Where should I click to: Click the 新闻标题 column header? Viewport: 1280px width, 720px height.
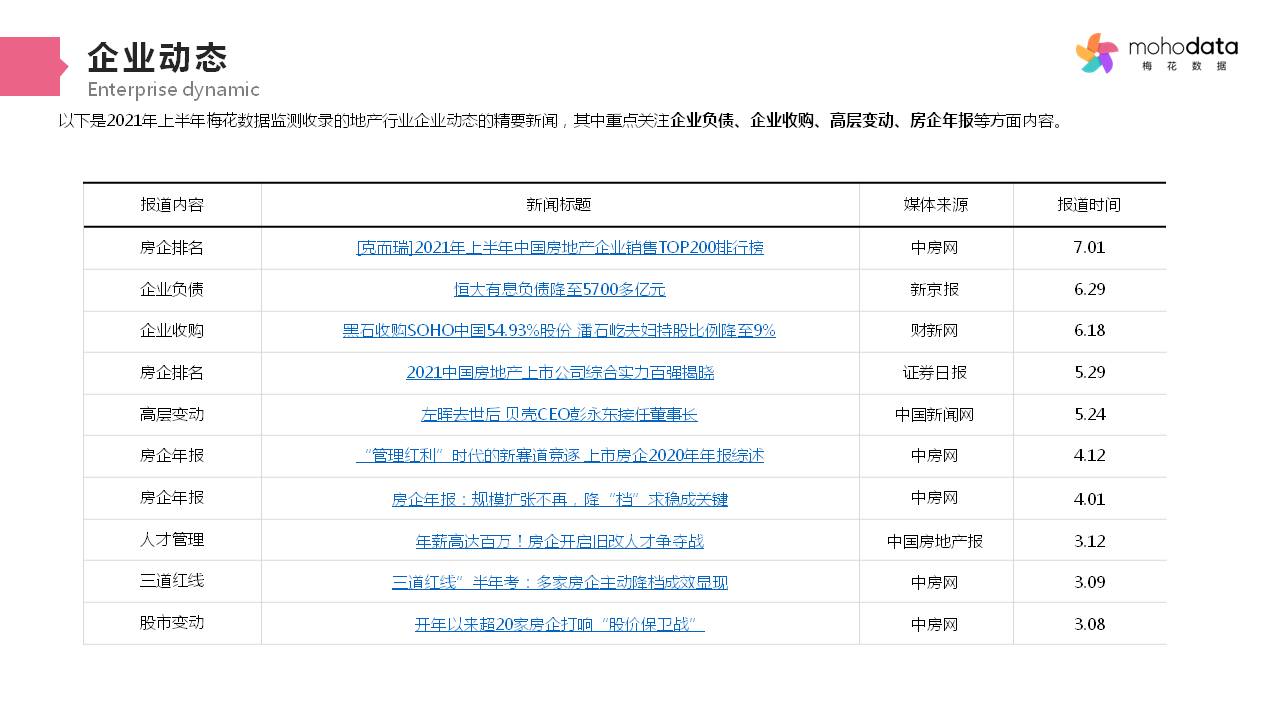pos(560,204)
